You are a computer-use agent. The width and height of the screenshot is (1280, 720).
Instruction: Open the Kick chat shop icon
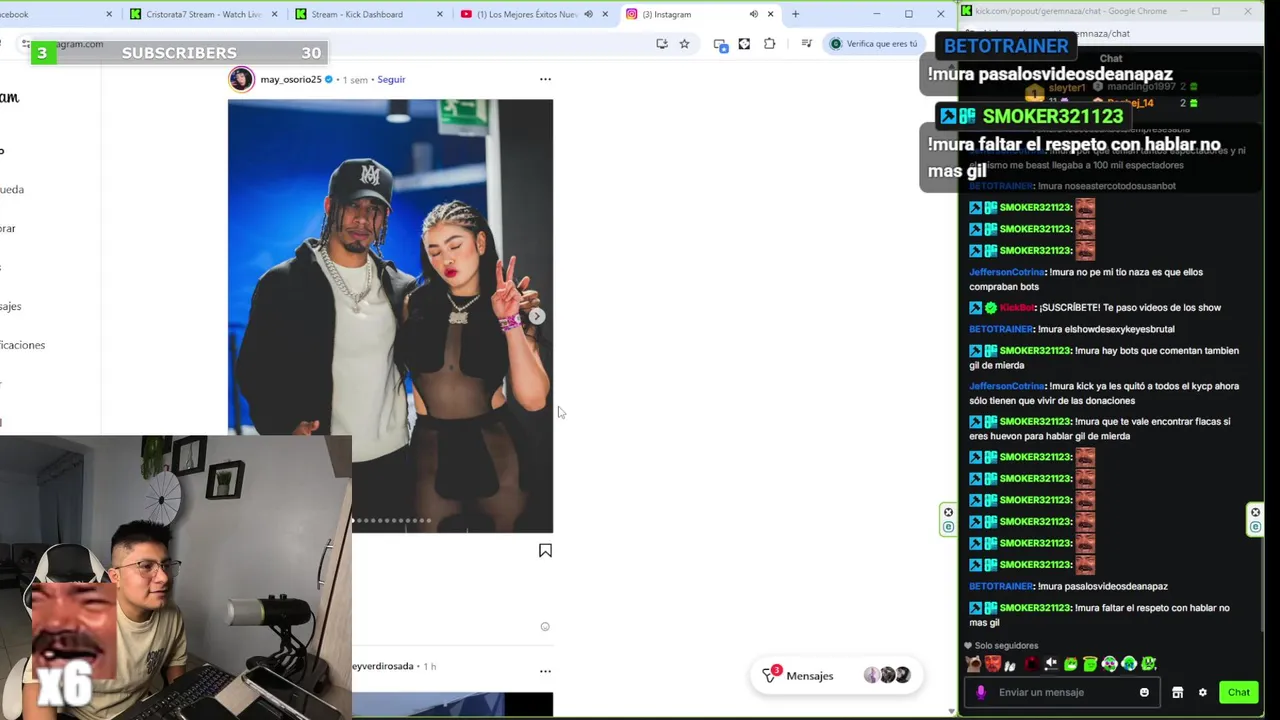(1177, 692)
